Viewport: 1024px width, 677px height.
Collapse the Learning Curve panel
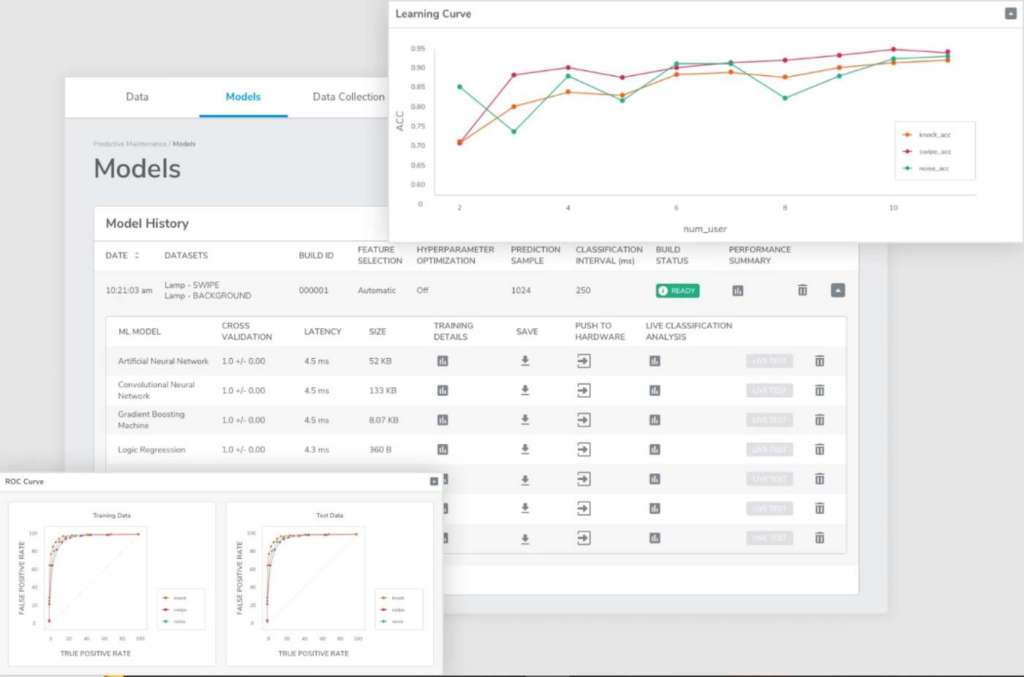click(x=1010, y=13)
